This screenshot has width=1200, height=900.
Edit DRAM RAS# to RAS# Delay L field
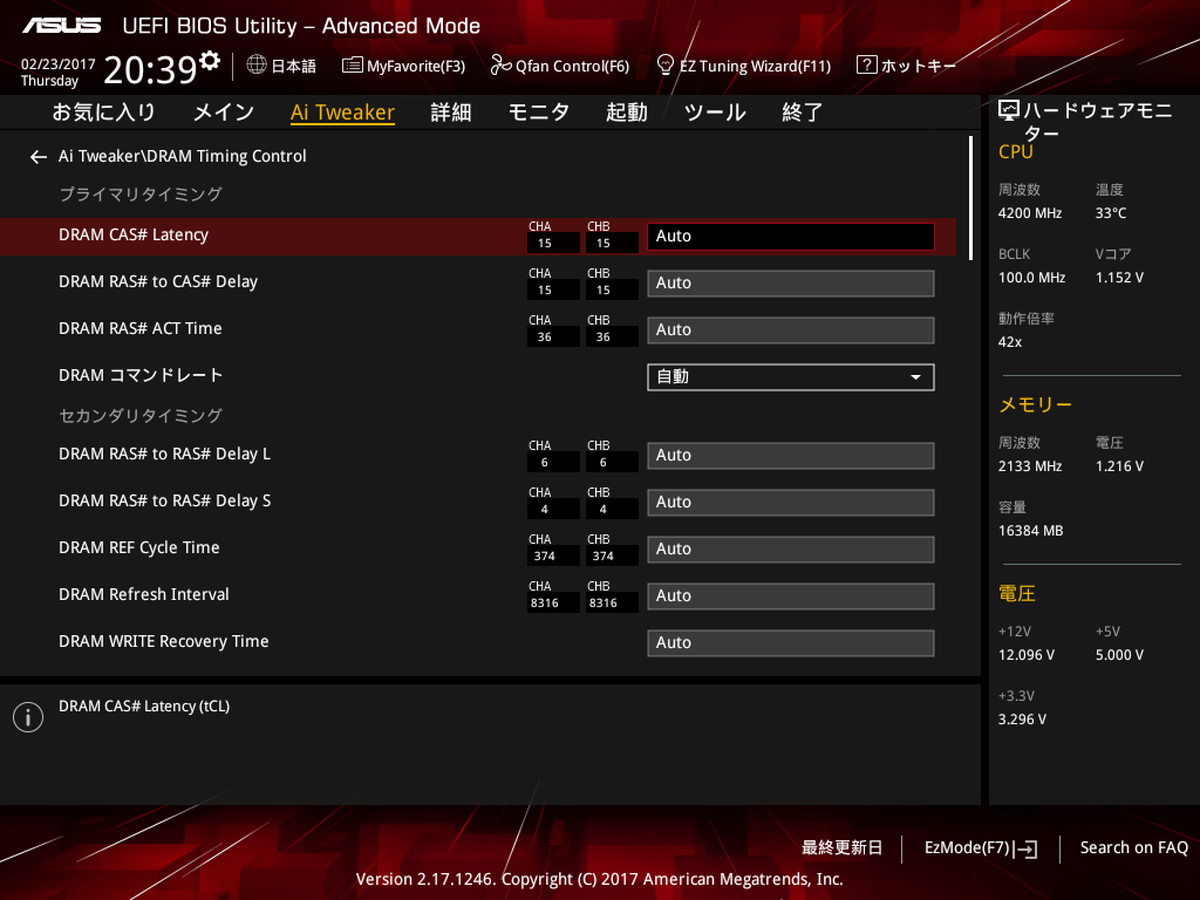(791, 455)
